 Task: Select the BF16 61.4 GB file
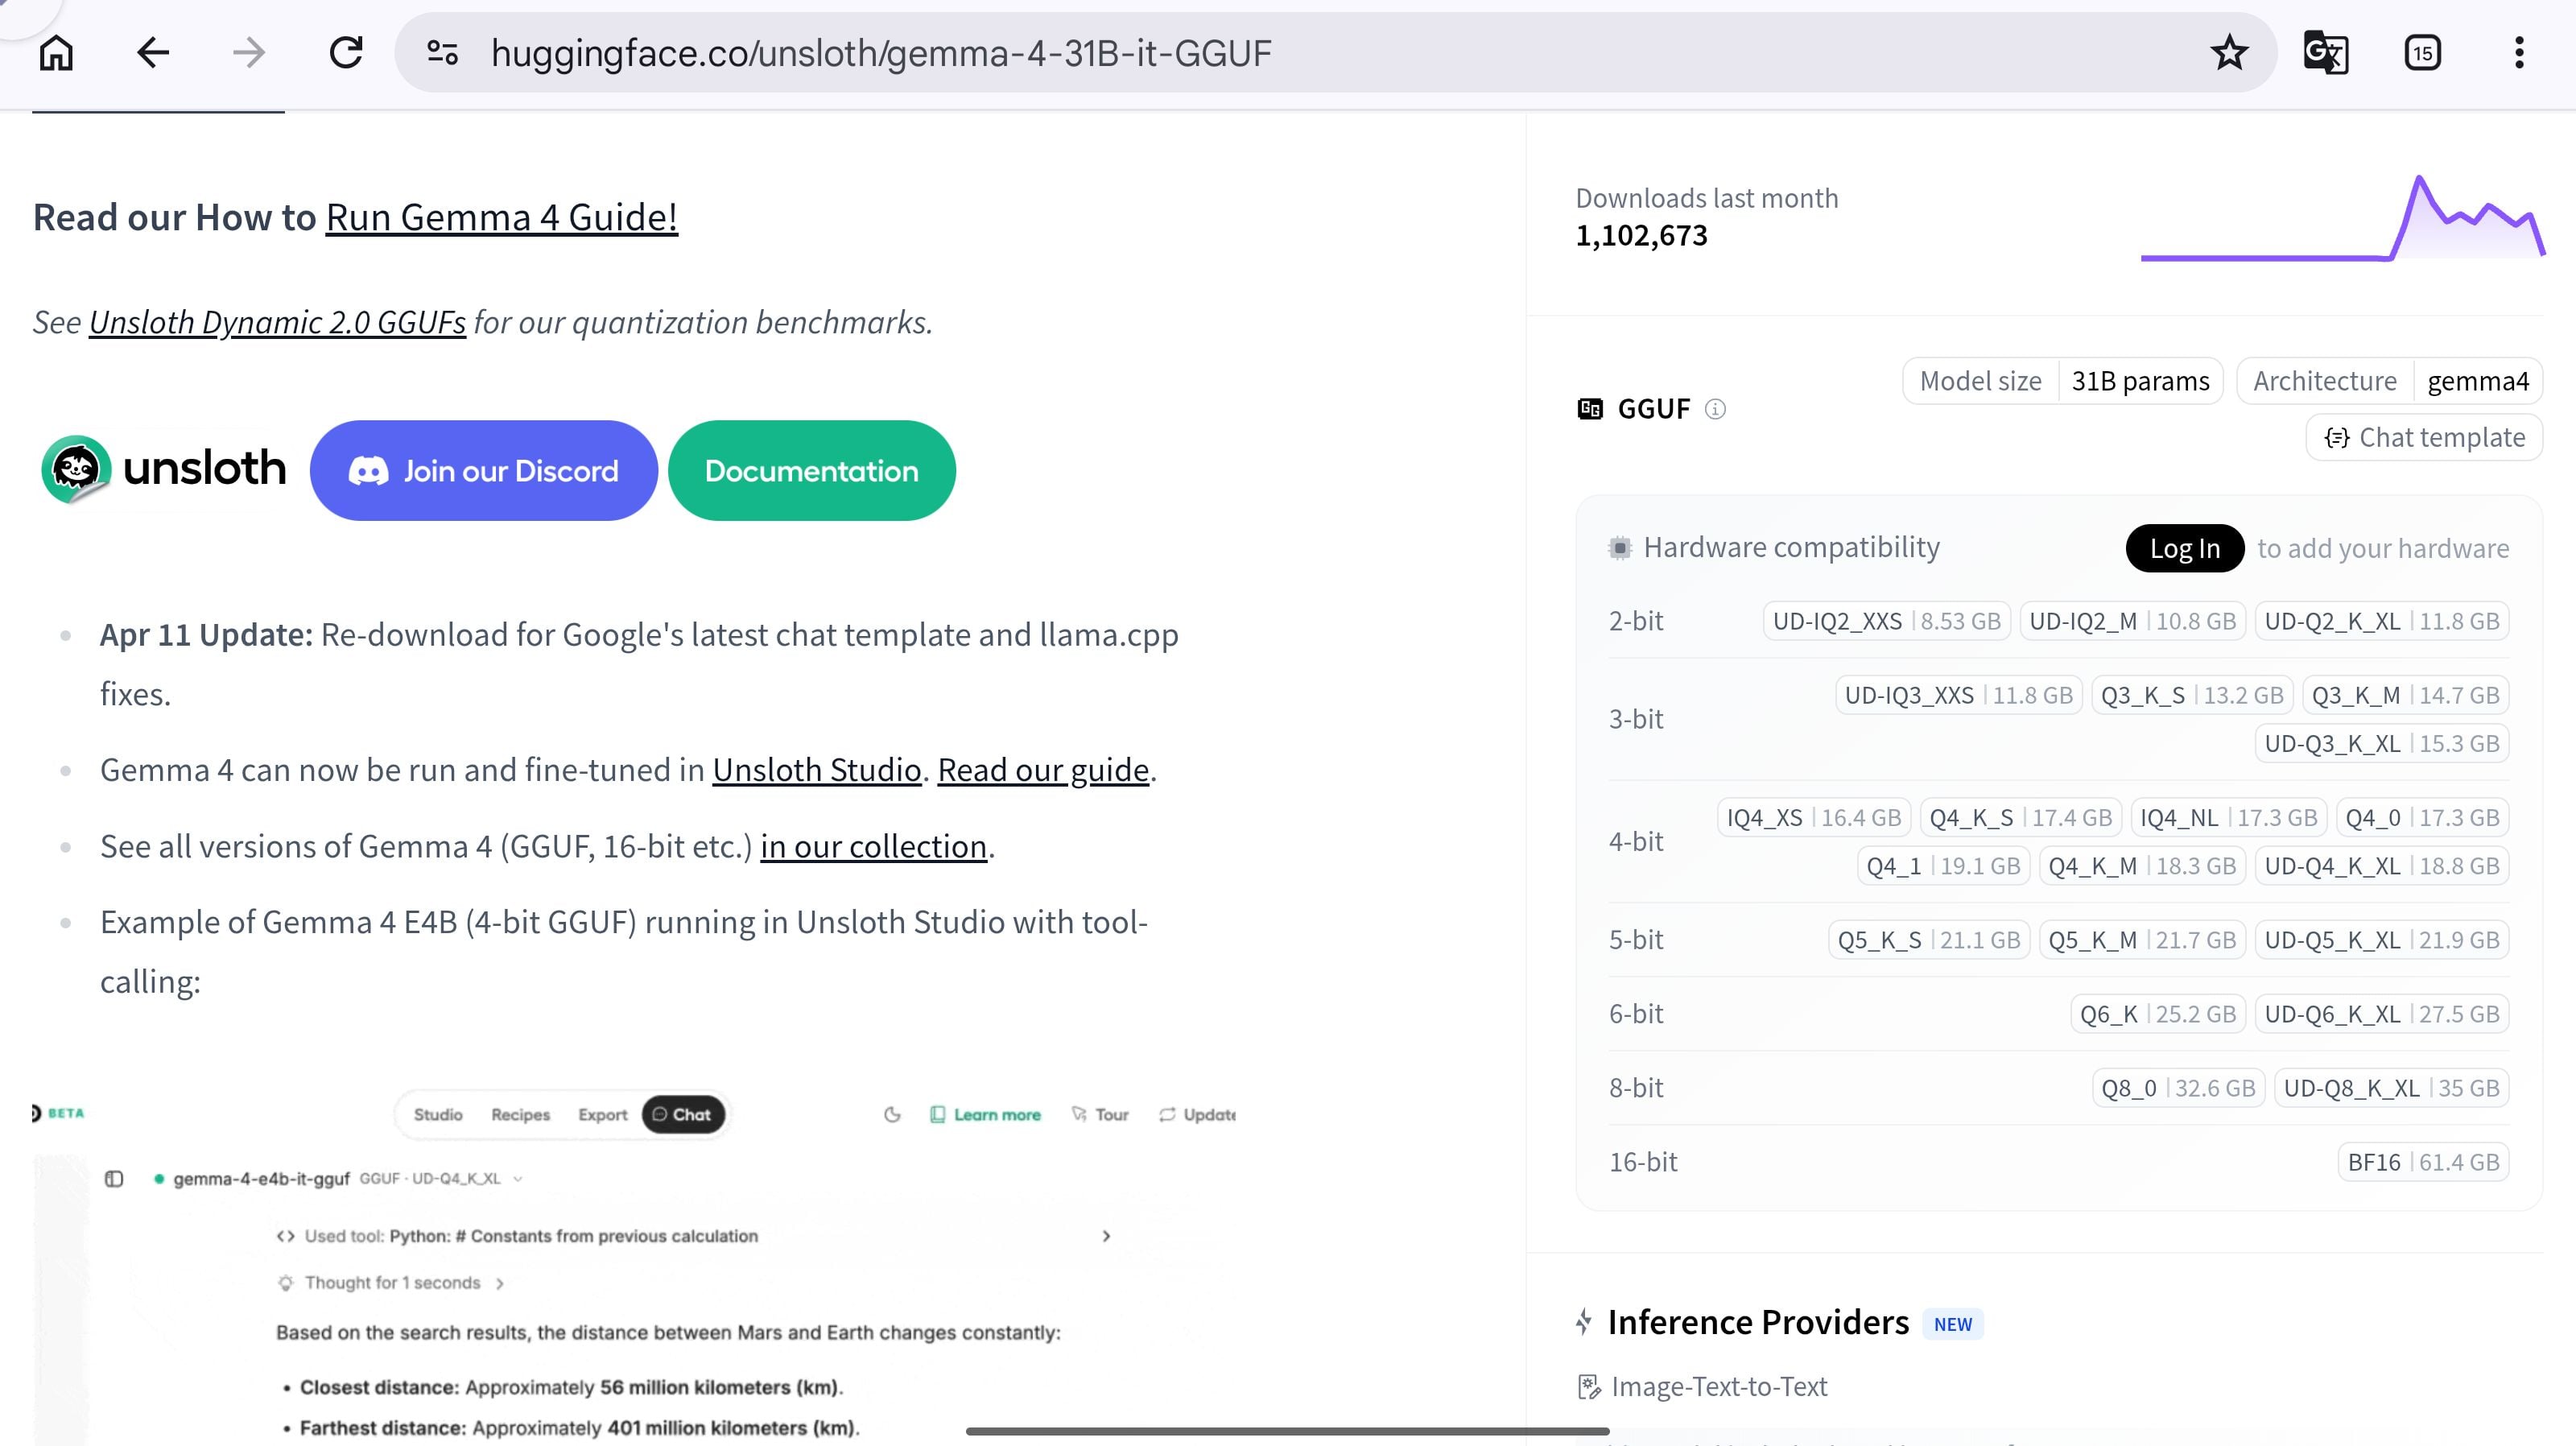(2423, 1162)
